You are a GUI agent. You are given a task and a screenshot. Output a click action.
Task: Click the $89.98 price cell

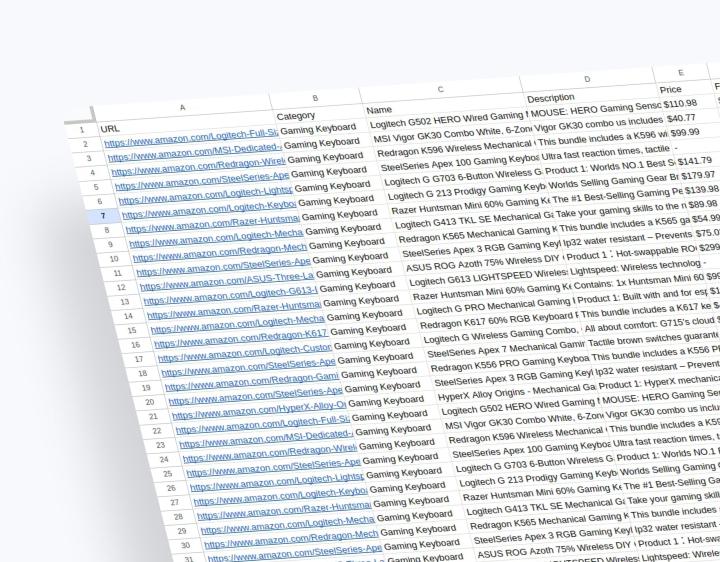pos(703,204)
